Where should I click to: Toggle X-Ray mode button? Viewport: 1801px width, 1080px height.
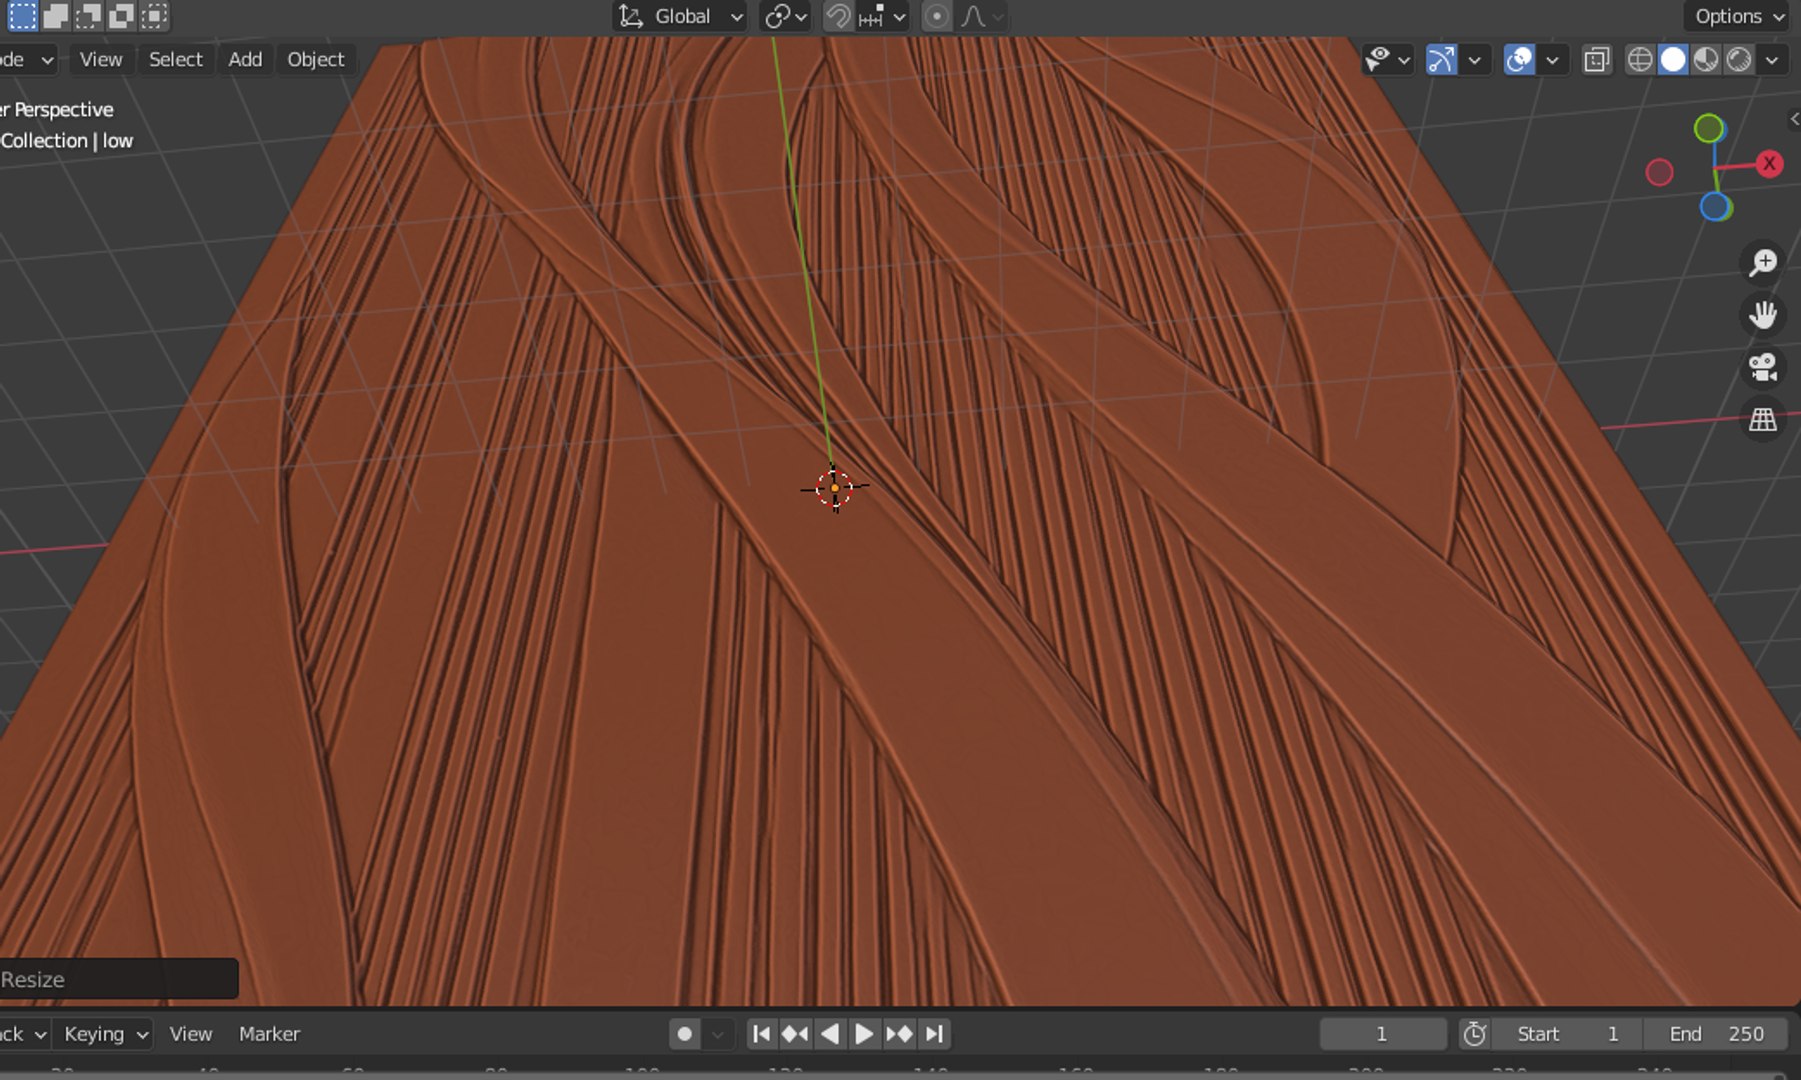(x=1597, y=60)
